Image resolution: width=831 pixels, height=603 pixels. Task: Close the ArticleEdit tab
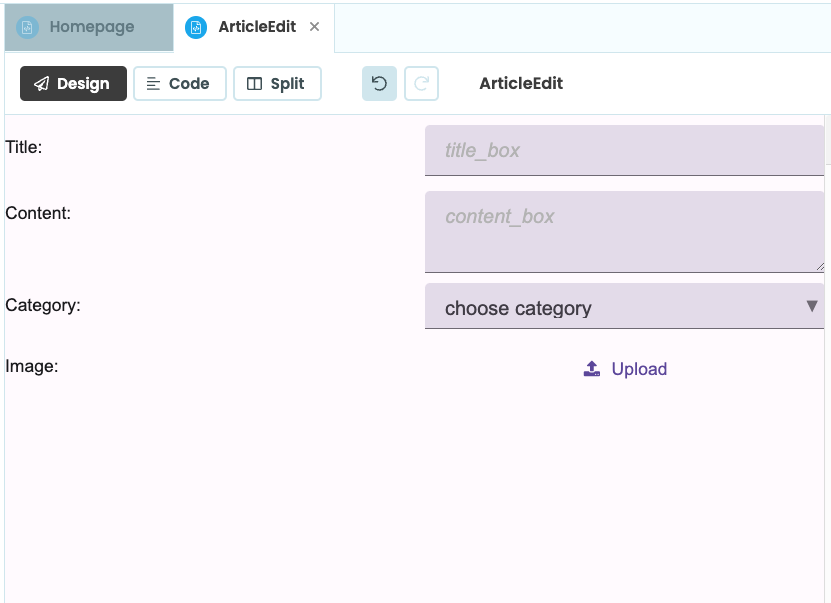[313, 27]
